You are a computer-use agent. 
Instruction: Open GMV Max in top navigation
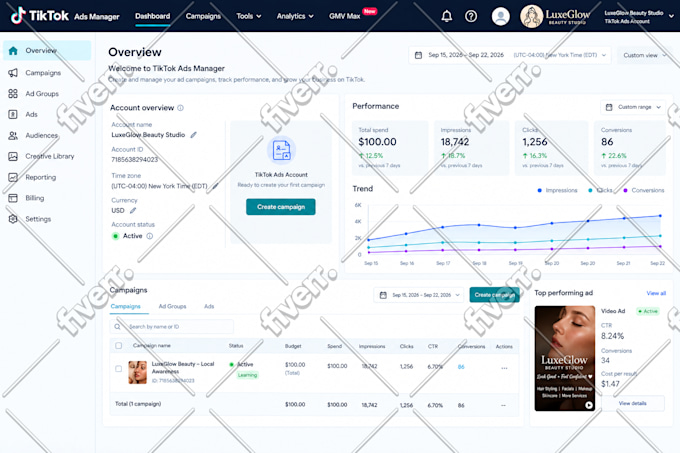[x=344, y=16]
